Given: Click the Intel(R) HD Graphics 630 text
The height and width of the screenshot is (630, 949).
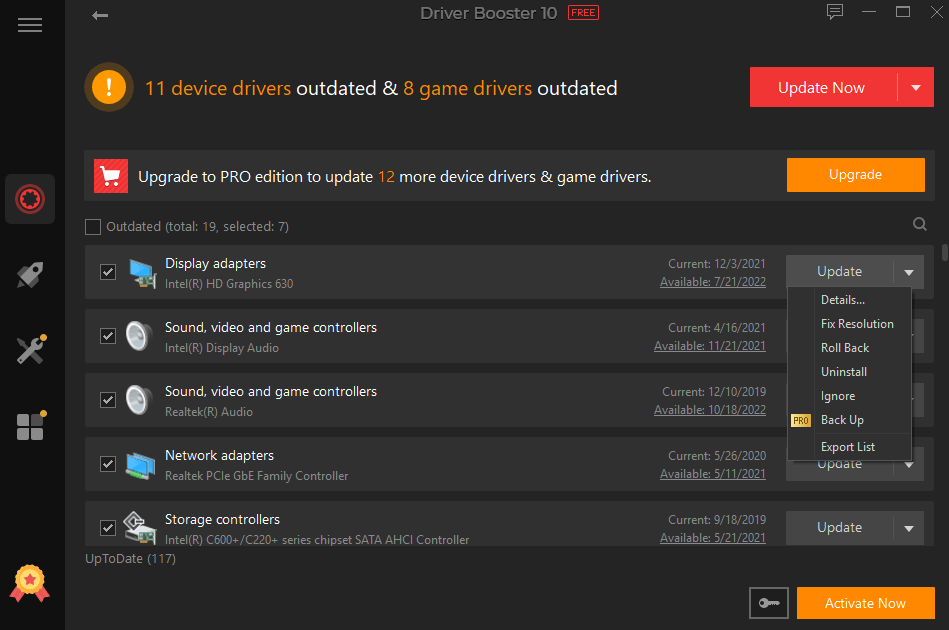Looking at the screenshot, I should [x=229, y=284].
